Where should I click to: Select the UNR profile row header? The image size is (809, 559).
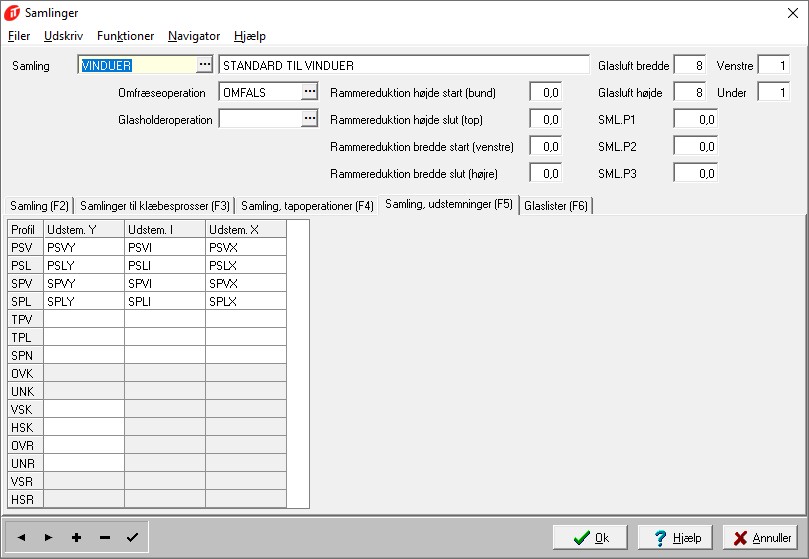(25, 464)
